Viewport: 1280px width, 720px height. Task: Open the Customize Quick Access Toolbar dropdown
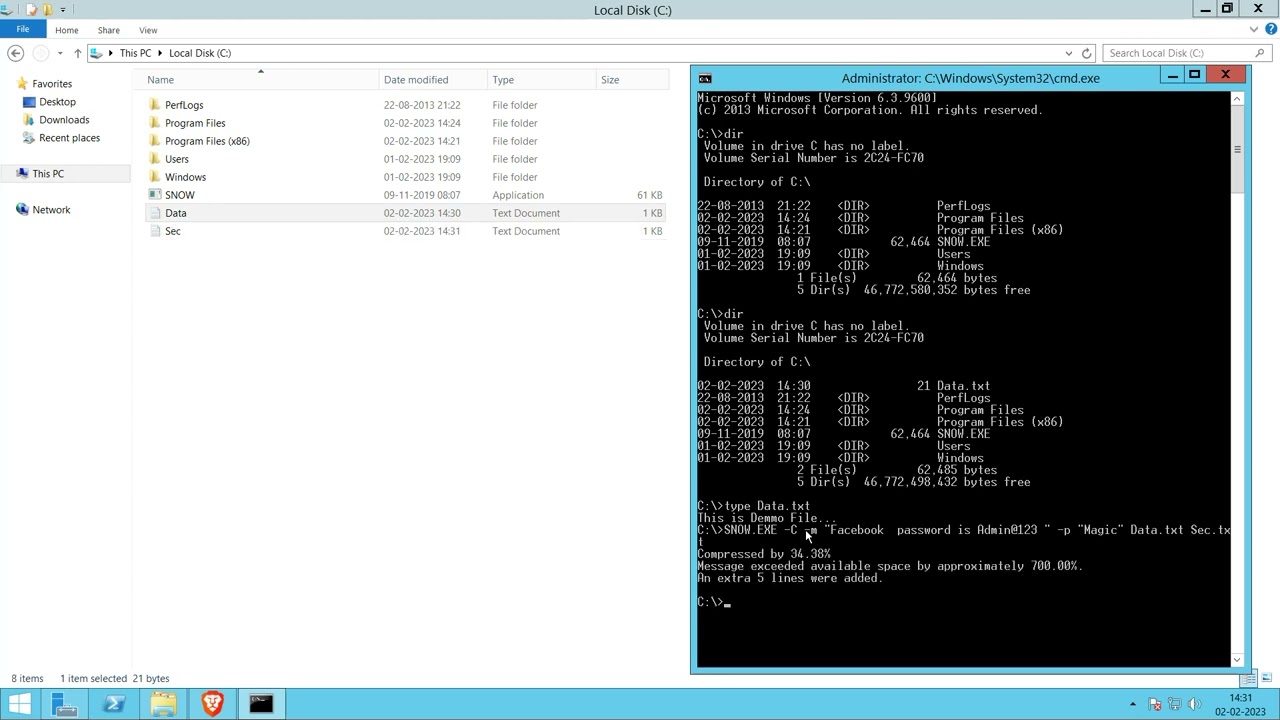coord(62,10)
